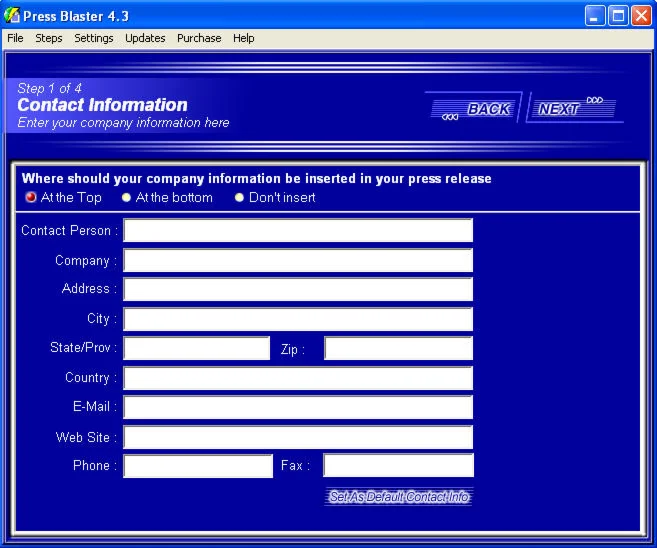Focus the Company input field
Screen dimensions: 657x548
pyautogui.click(x=298, y=260)
